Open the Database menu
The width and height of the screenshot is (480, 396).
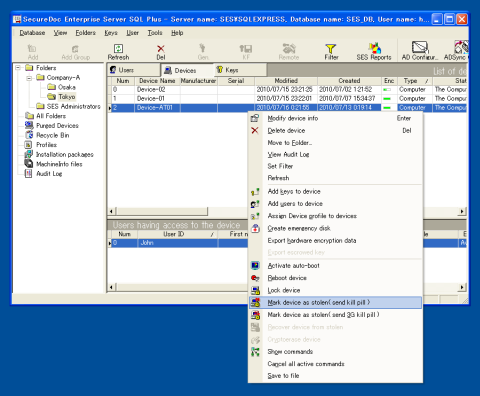(32, 33)
